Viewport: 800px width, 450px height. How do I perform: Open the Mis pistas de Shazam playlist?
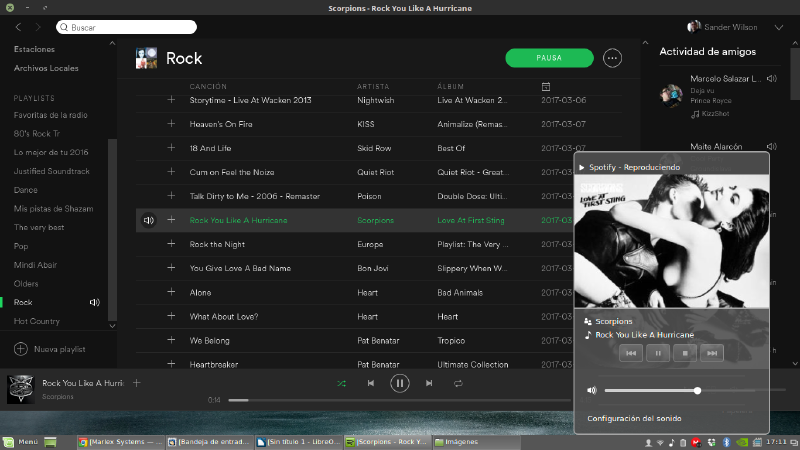coord(54,209)
